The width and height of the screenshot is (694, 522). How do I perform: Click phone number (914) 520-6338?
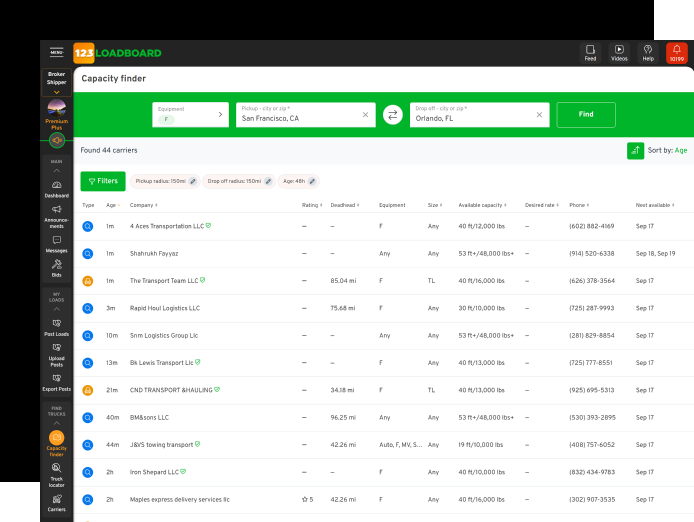pyautogui.click(x=591, y=254)
